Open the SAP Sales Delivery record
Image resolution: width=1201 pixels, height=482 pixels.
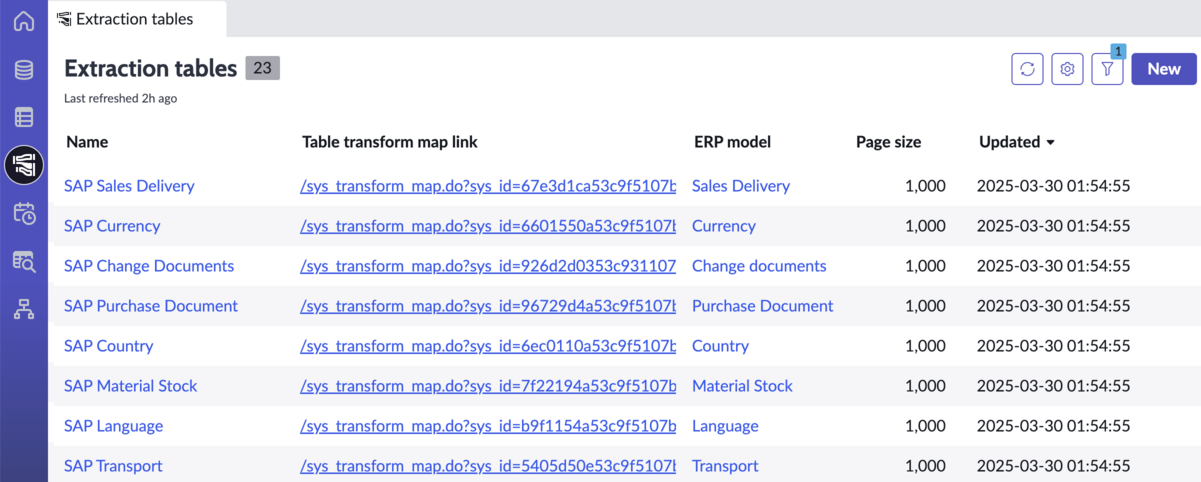tap(129, 186)
